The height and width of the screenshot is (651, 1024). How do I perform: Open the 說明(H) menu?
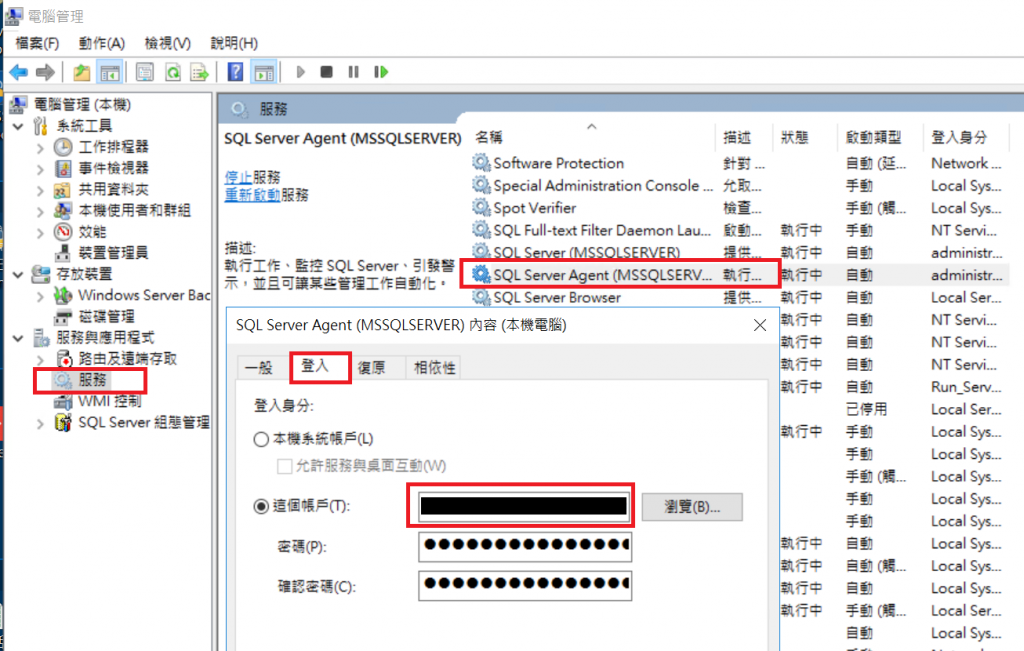[x=234, y=43]
